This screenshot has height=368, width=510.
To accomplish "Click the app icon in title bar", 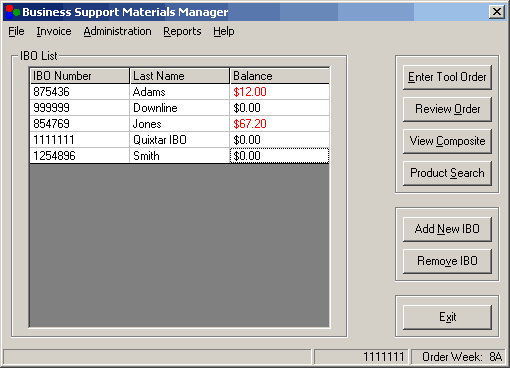I will [x=13, y=12].
